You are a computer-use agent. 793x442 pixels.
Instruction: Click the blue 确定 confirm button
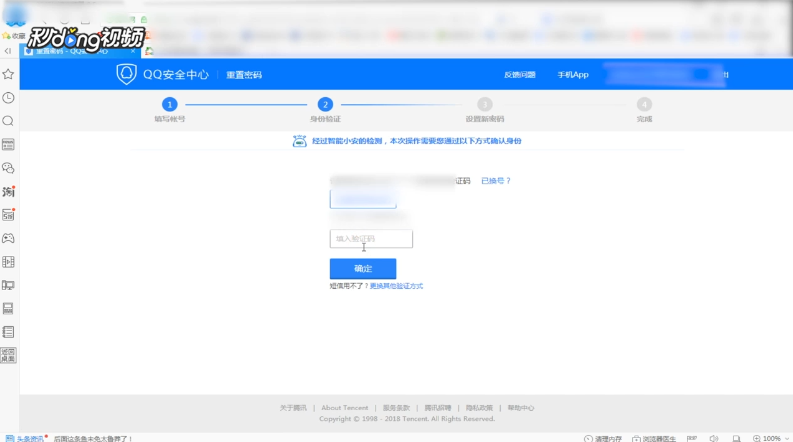click(x=363, y=269)
